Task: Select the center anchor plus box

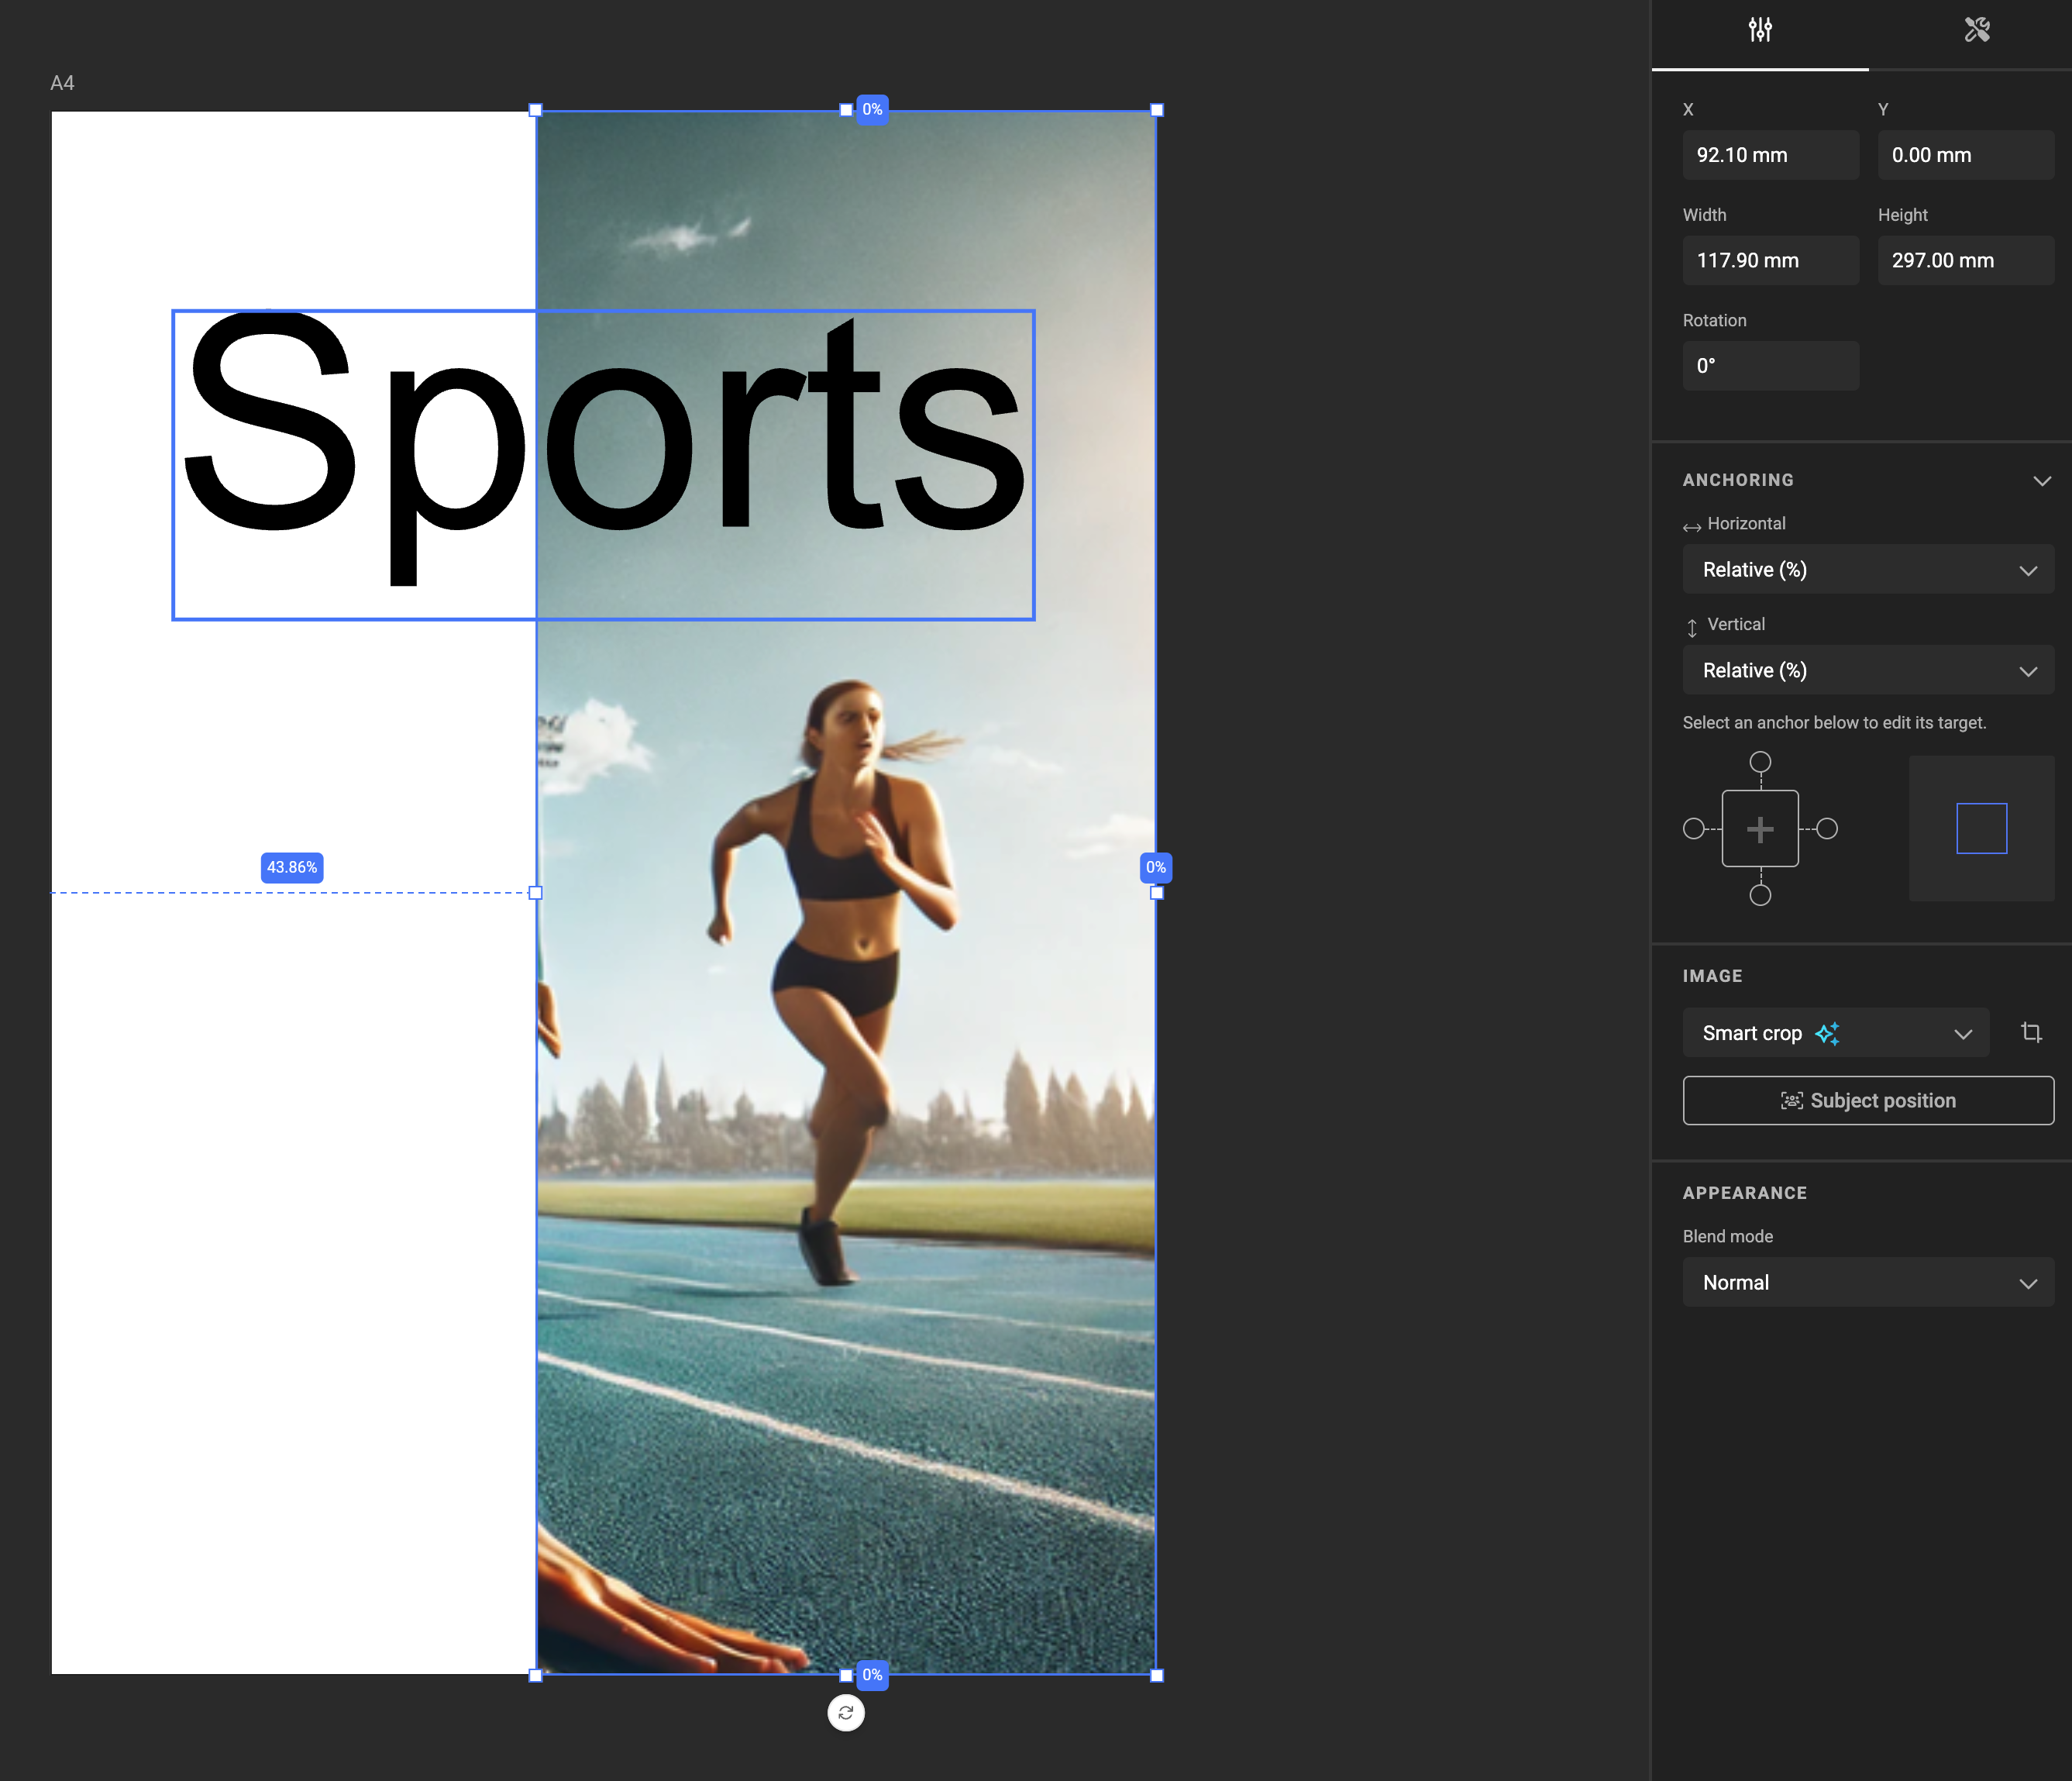Action: click(x=1760, y=828)
